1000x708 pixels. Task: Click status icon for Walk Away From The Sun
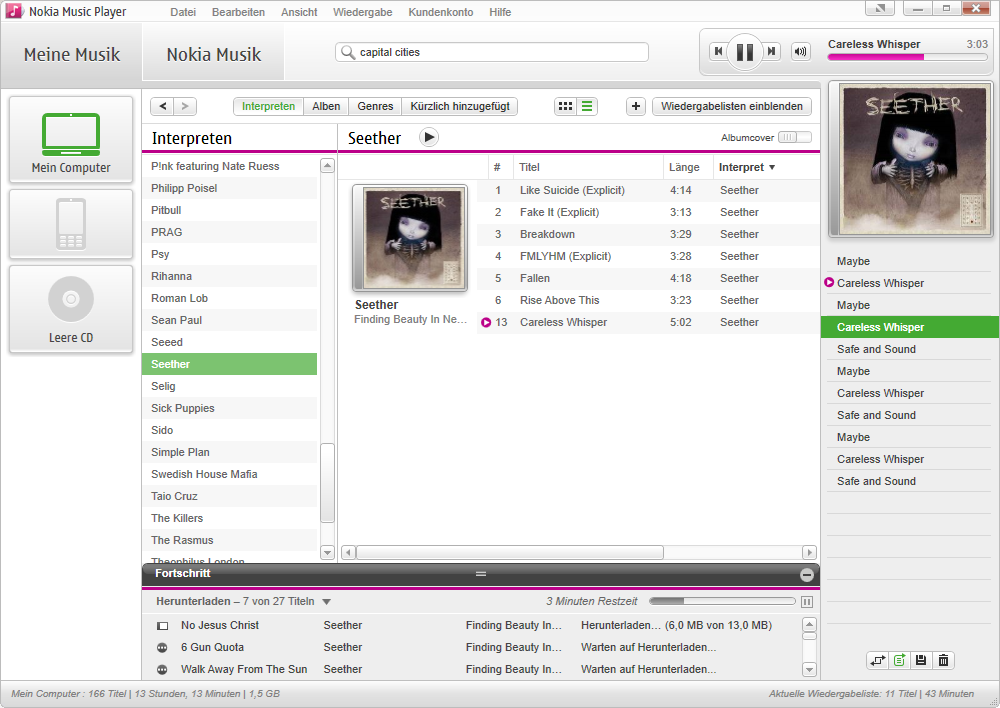click(163, 670)
